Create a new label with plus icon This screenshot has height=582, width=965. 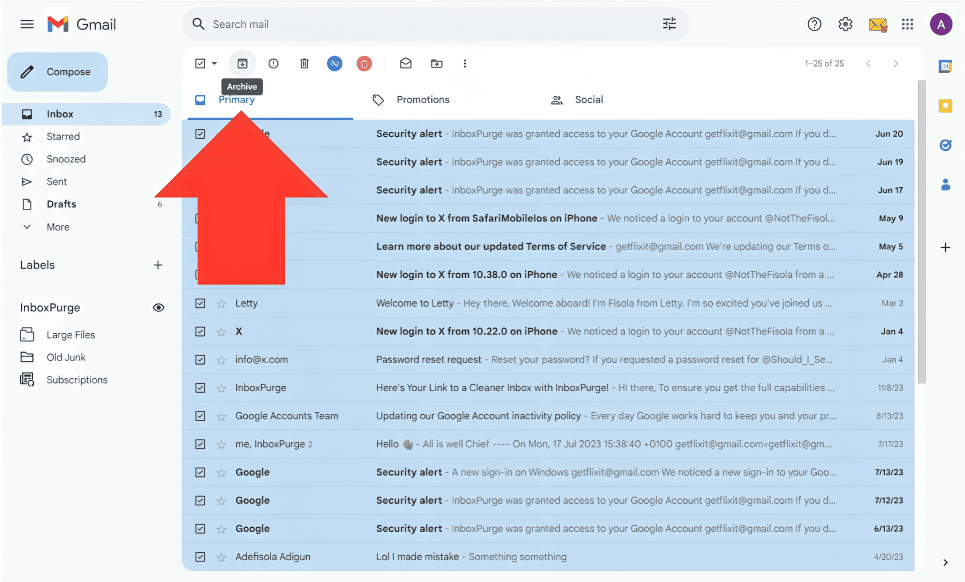(x=158, y=265)
